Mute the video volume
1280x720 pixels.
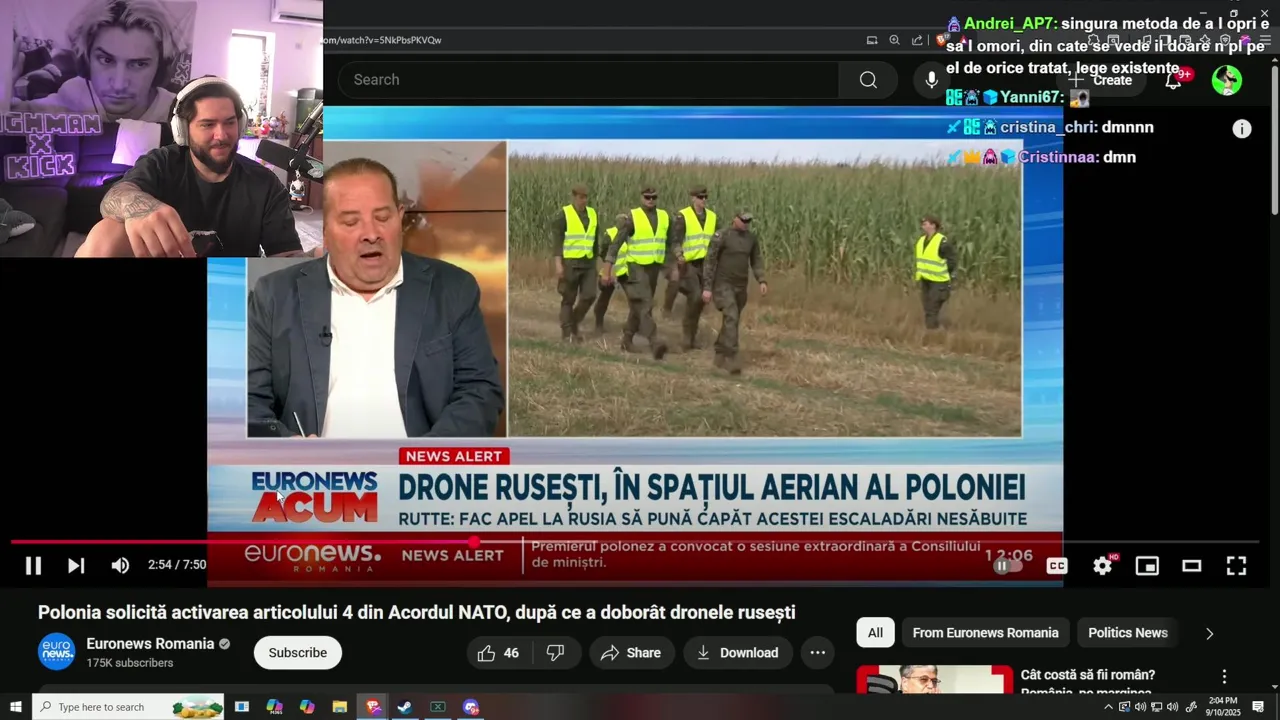[x=120, y=566]
